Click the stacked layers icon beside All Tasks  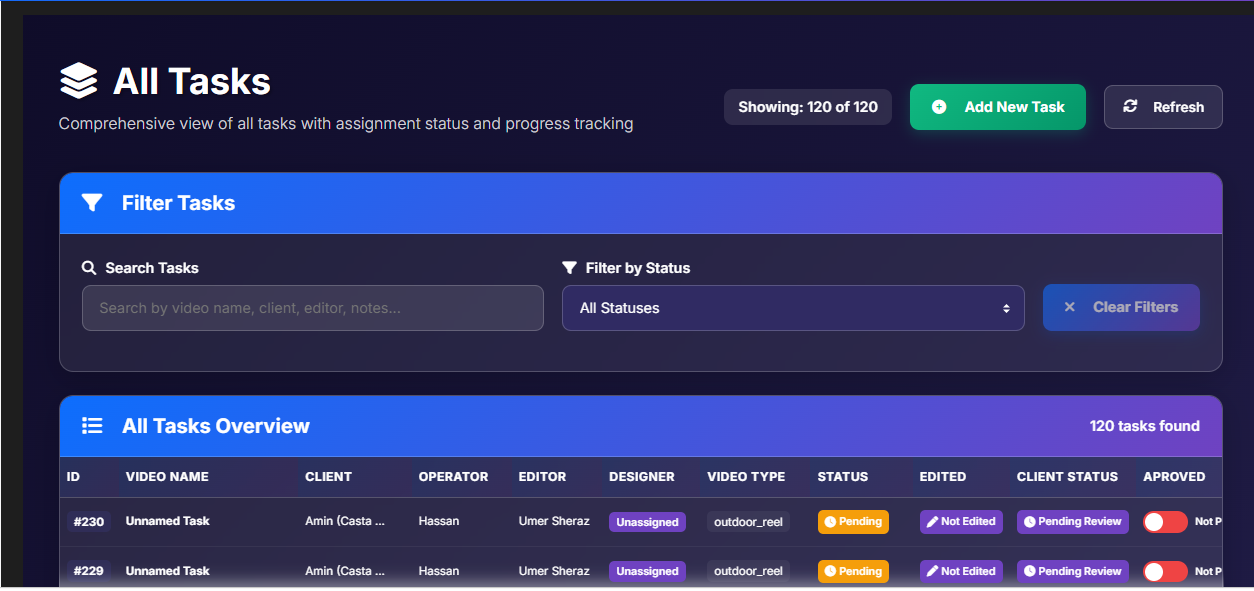click(79, 81)
